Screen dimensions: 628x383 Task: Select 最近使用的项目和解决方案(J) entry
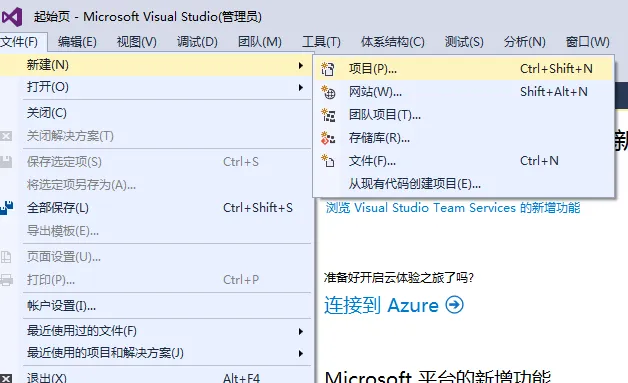point(155,353)
